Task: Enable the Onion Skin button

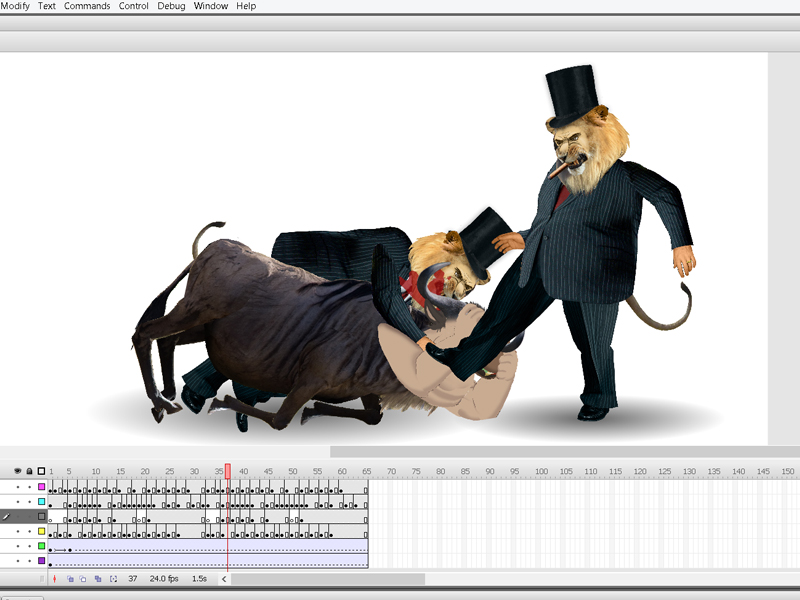Action: pos(70,579)
